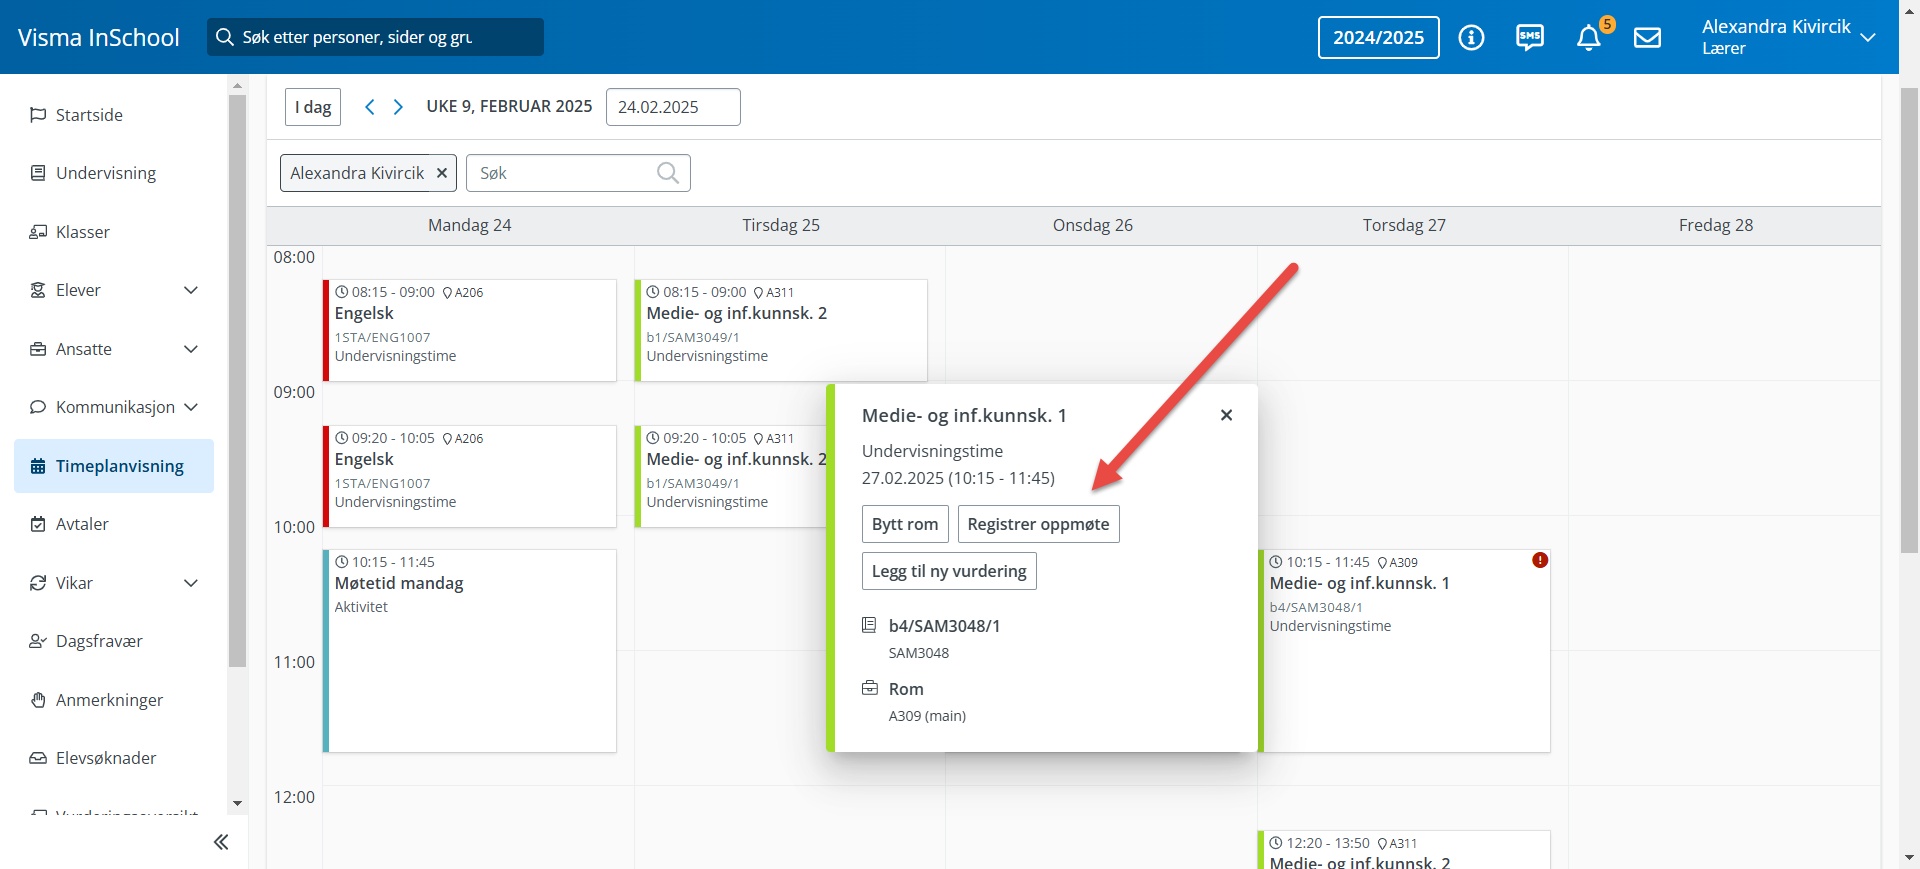Remove Alexandra Kivircik filter chip
1920x869 pixels.
441,173
